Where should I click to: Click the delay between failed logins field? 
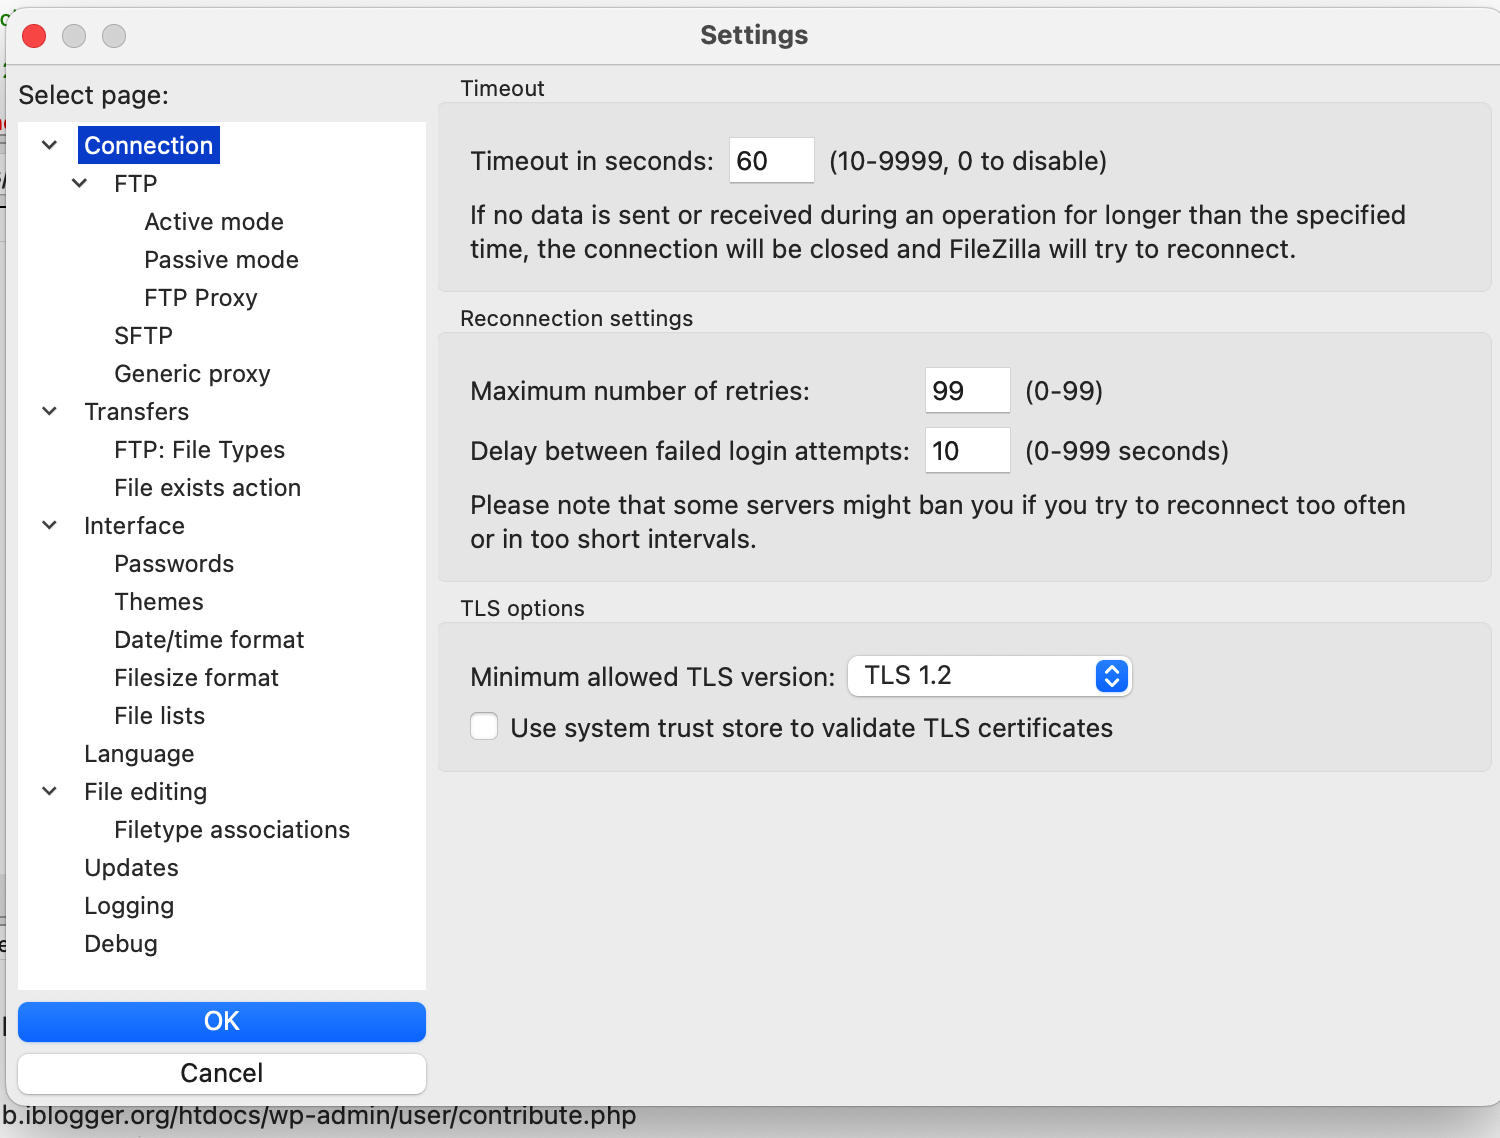click(967, 451)
